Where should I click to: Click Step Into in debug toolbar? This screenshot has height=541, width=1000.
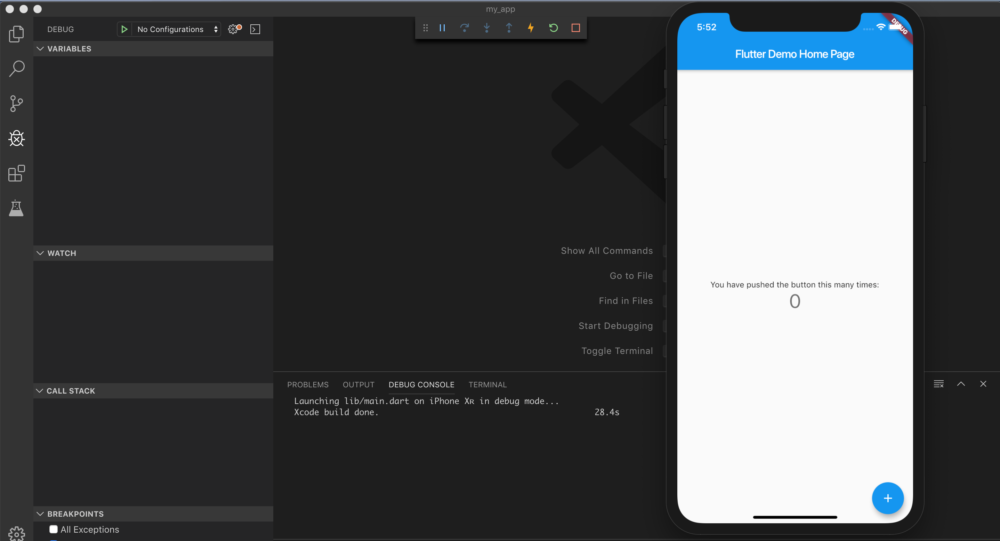pyautogui.click(x=487, y=28)
